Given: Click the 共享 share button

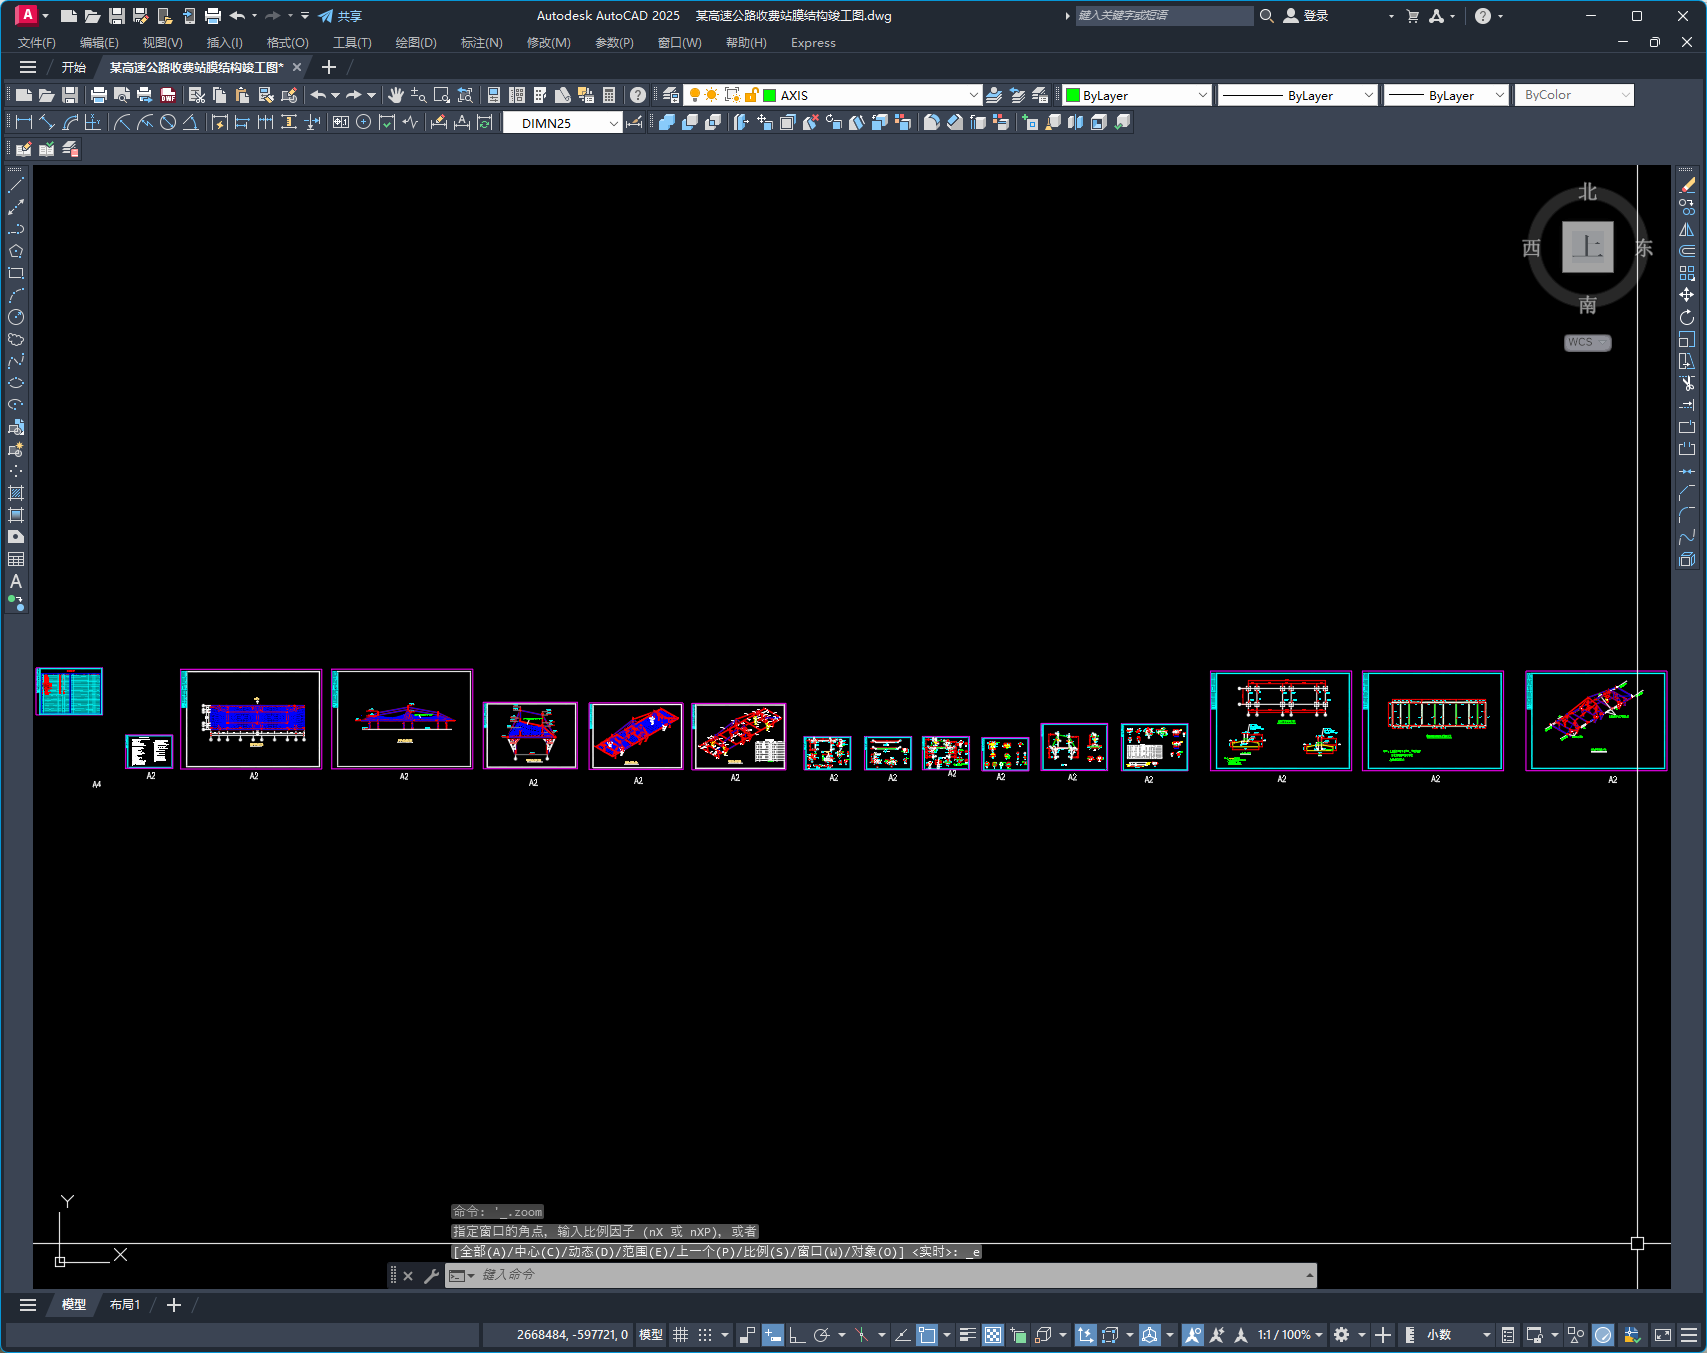Looking at the screenshot, I should (x=340, y=16).
